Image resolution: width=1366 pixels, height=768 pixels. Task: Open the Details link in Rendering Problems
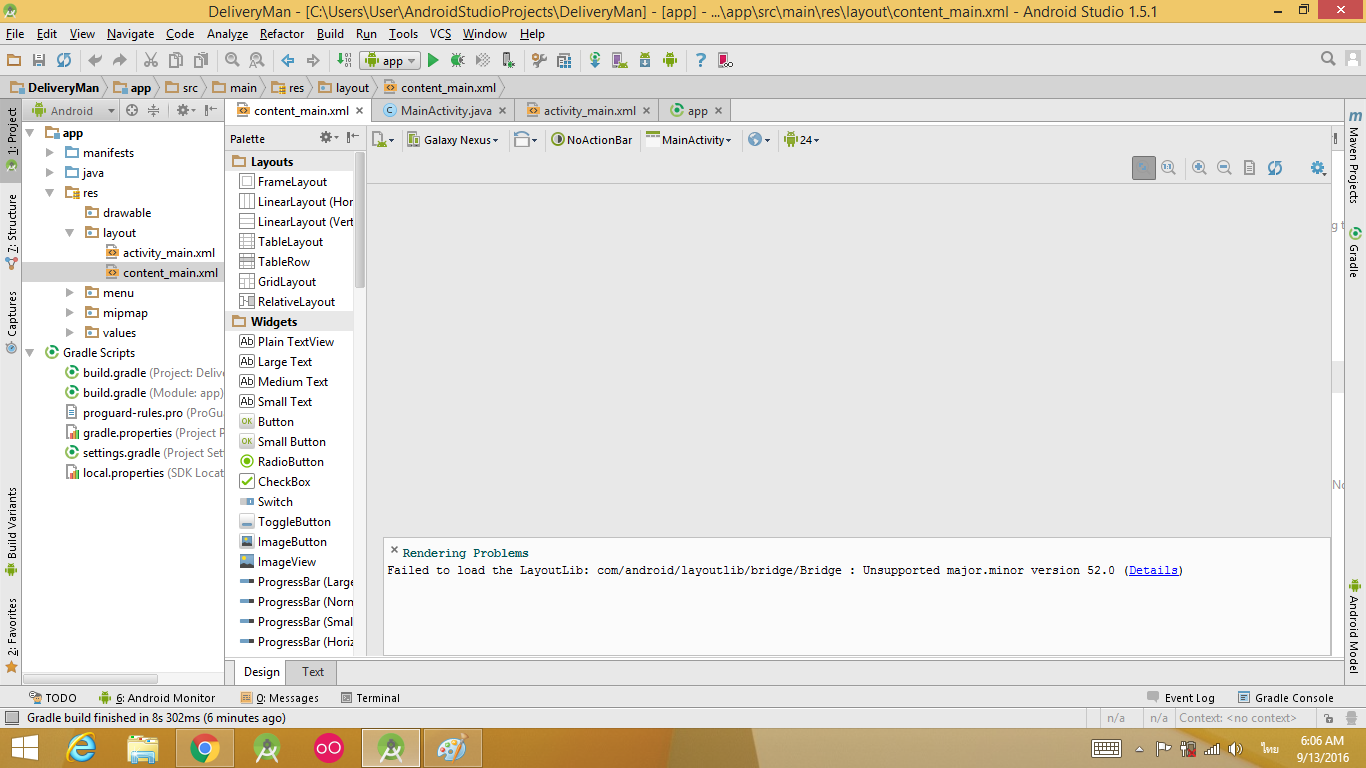coord(1153,570)
